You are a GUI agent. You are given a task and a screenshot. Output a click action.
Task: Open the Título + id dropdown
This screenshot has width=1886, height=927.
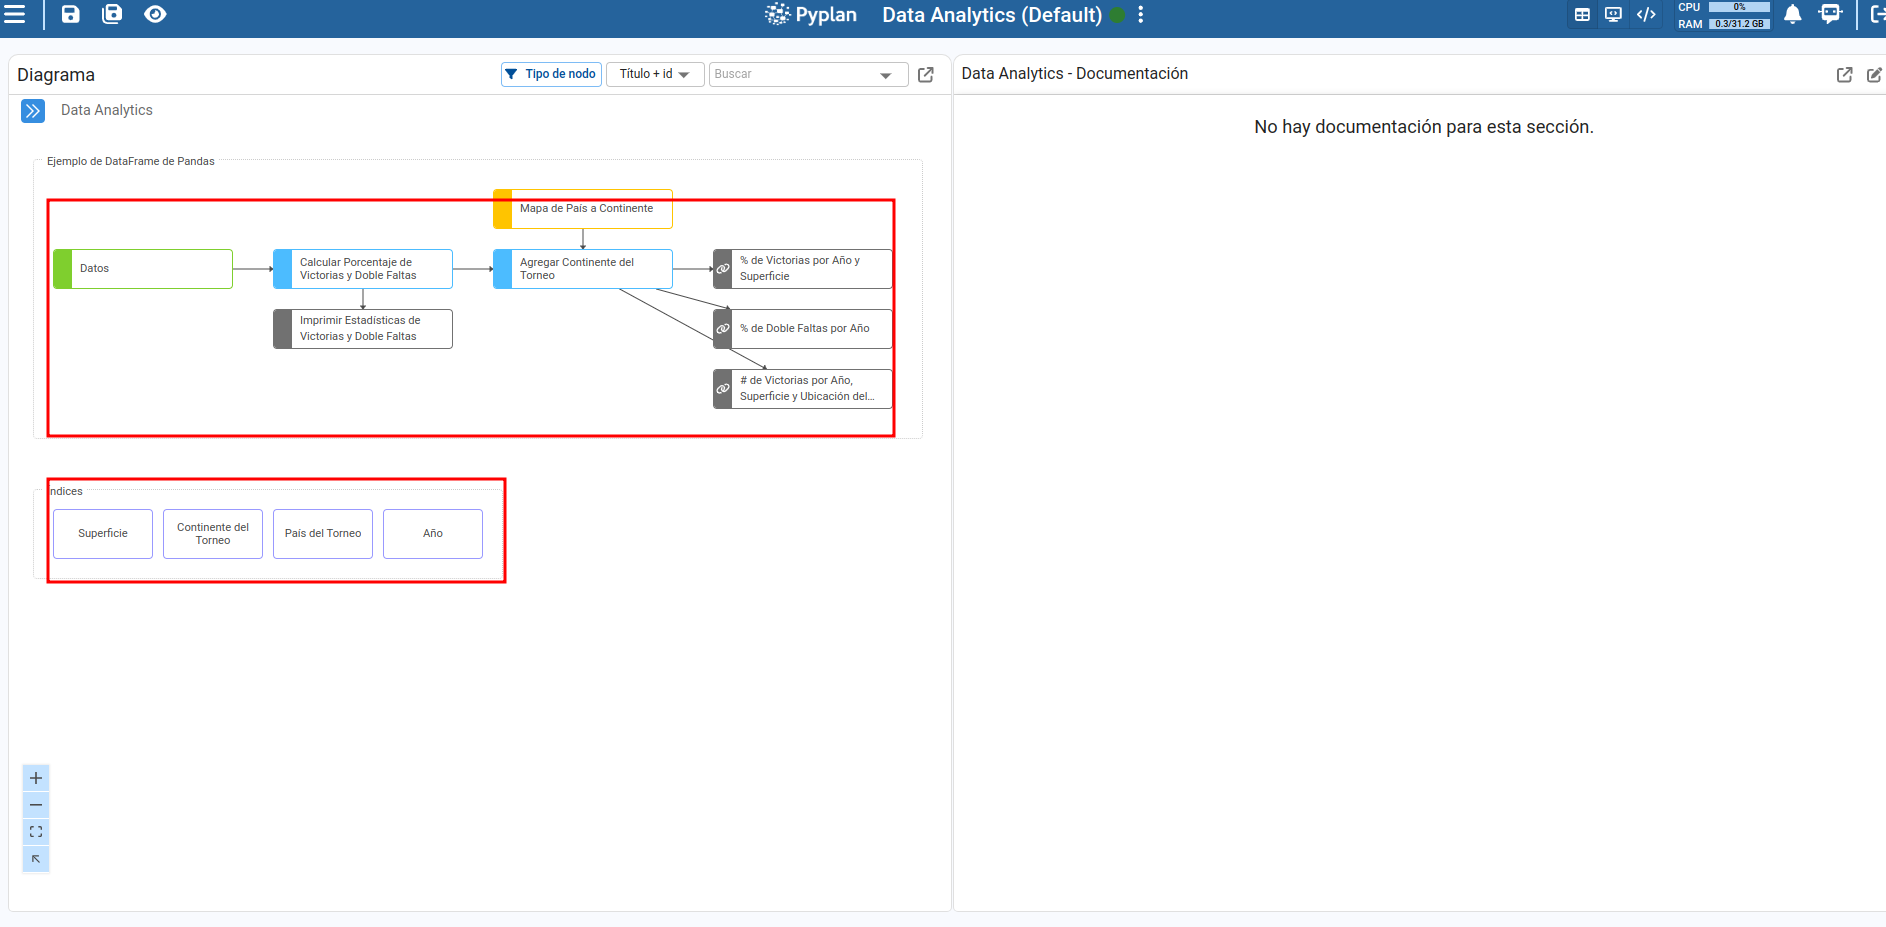point(654,74)
